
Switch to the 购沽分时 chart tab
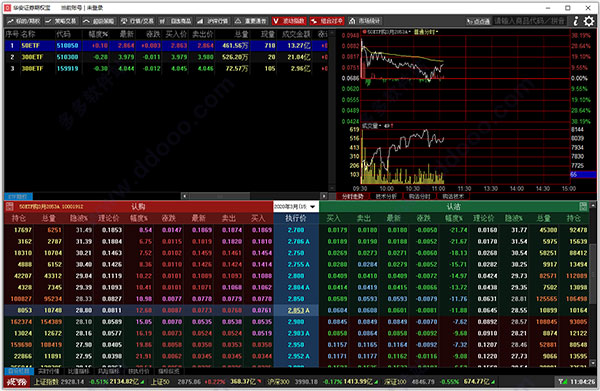pyautogui.click(x=419, y=196)
